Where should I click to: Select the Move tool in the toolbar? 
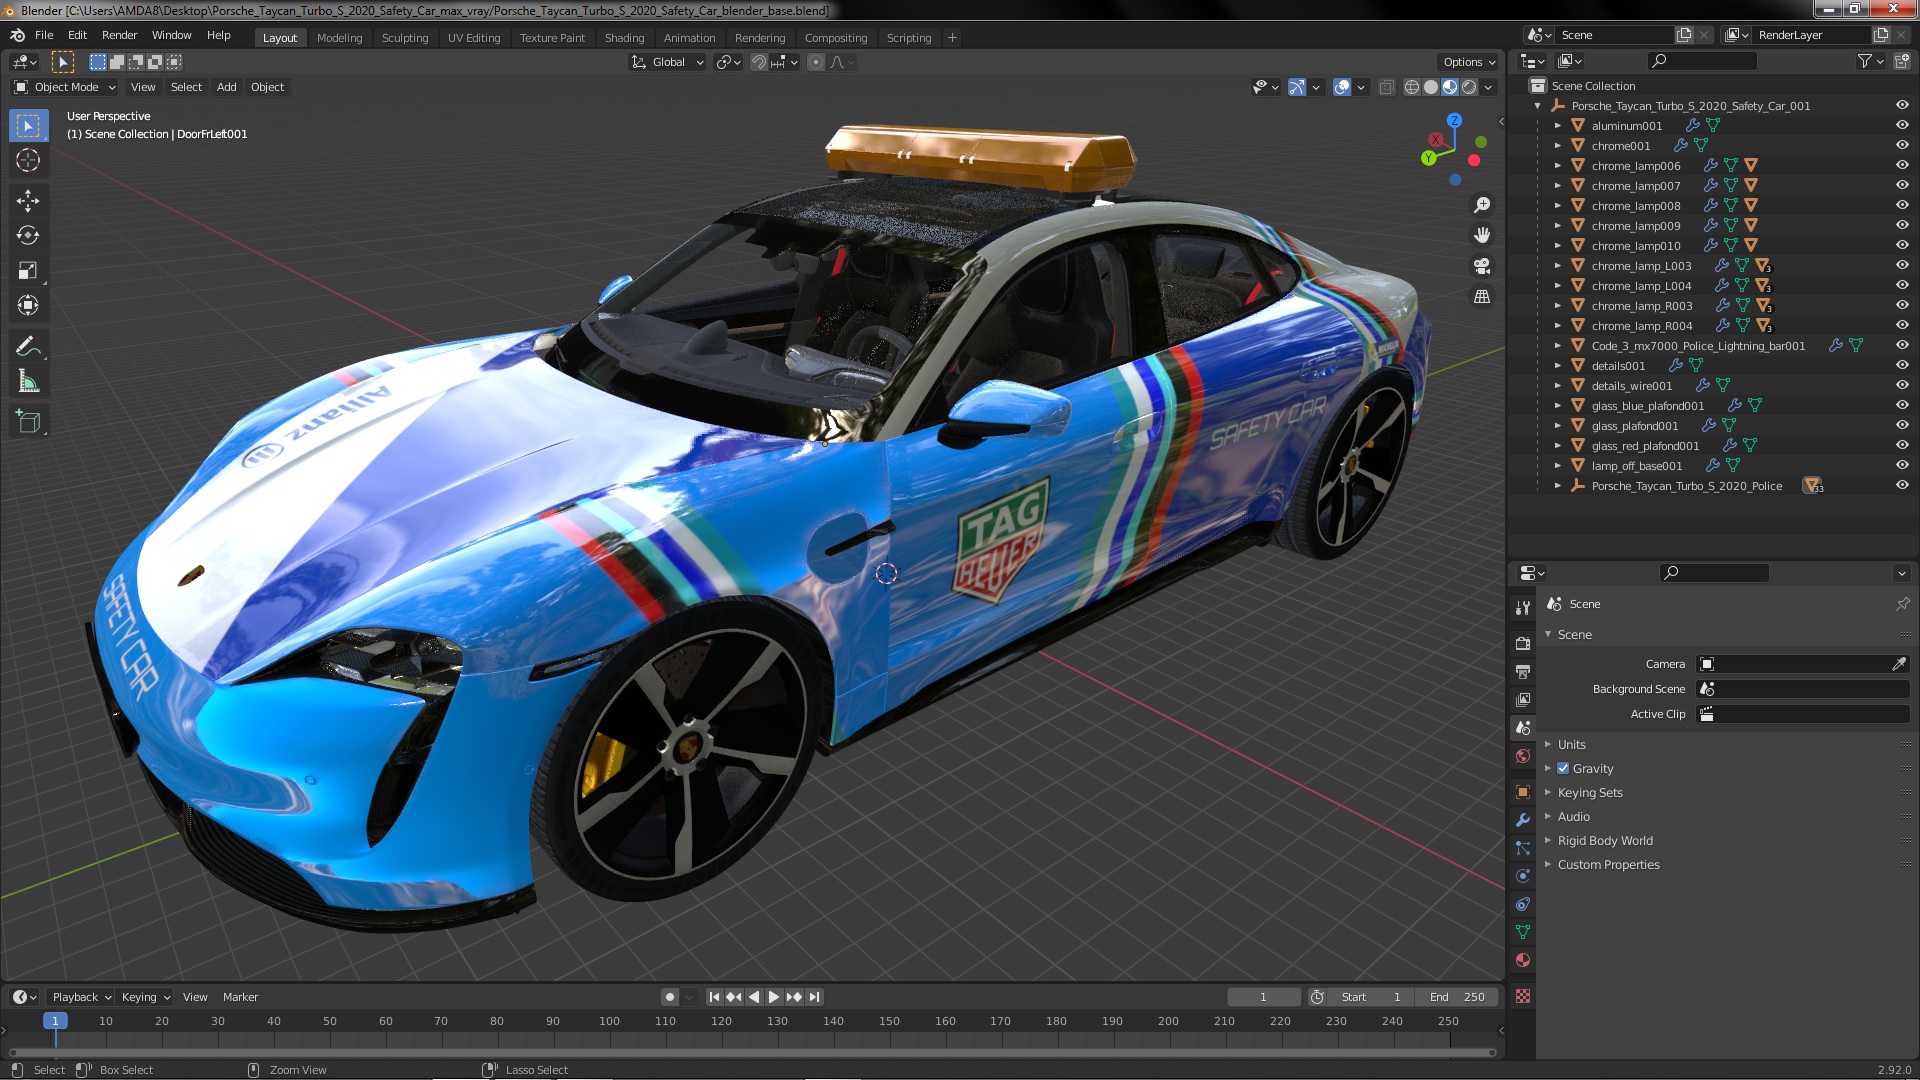click(28, 201)
